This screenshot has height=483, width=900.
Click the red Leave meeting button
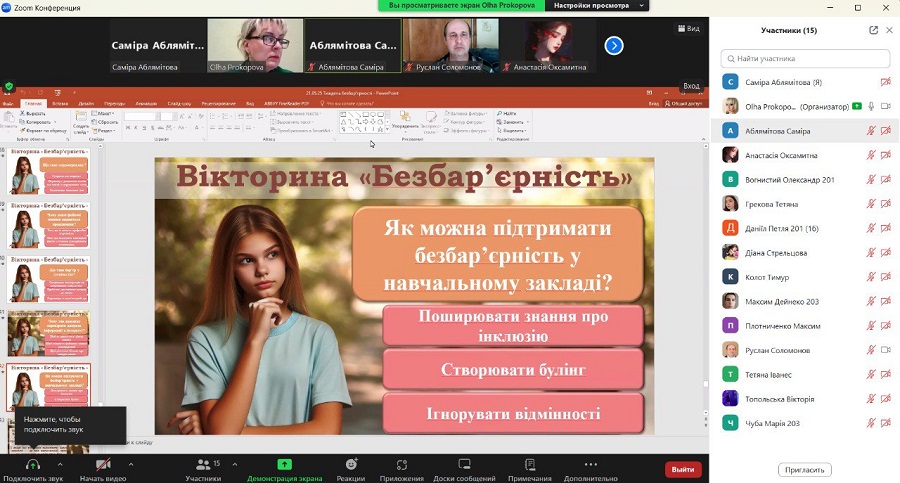pos(683,469)
